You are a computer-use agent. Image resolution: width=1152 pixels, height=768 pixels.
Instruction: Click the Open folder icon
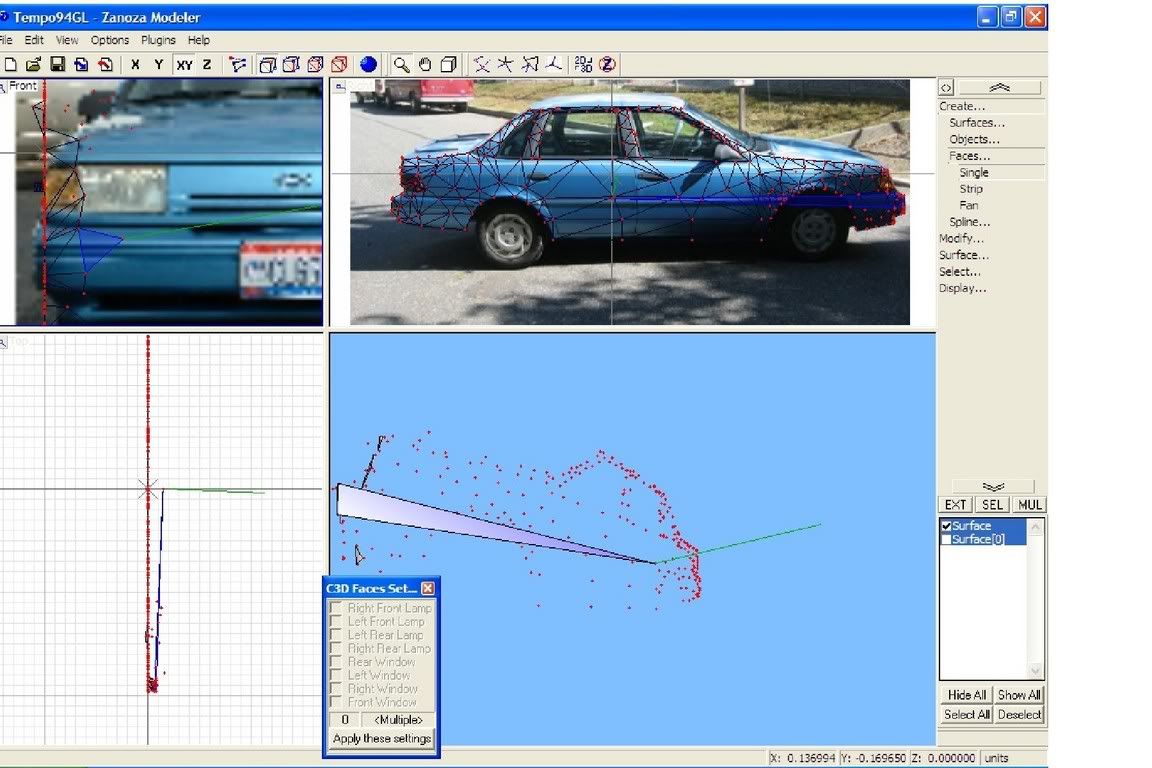[x=34, y=65]
